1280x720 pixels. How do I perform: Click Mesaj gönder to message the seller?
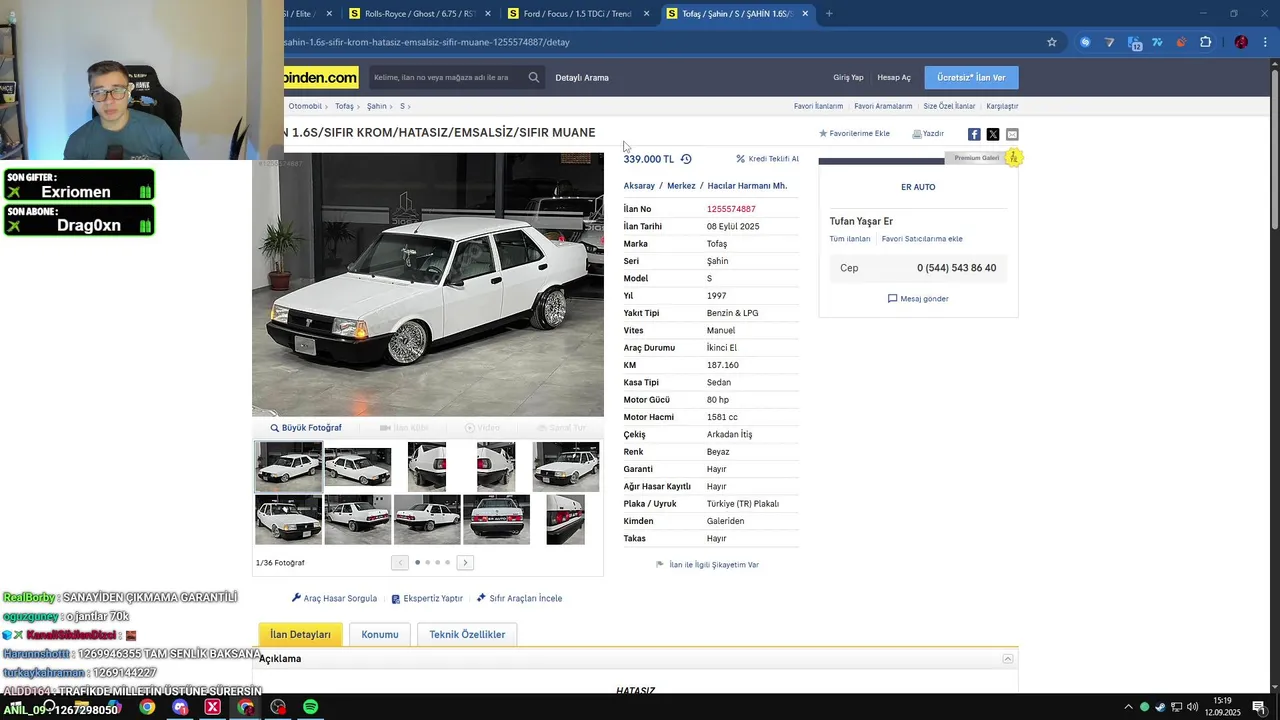coord(918,298)
